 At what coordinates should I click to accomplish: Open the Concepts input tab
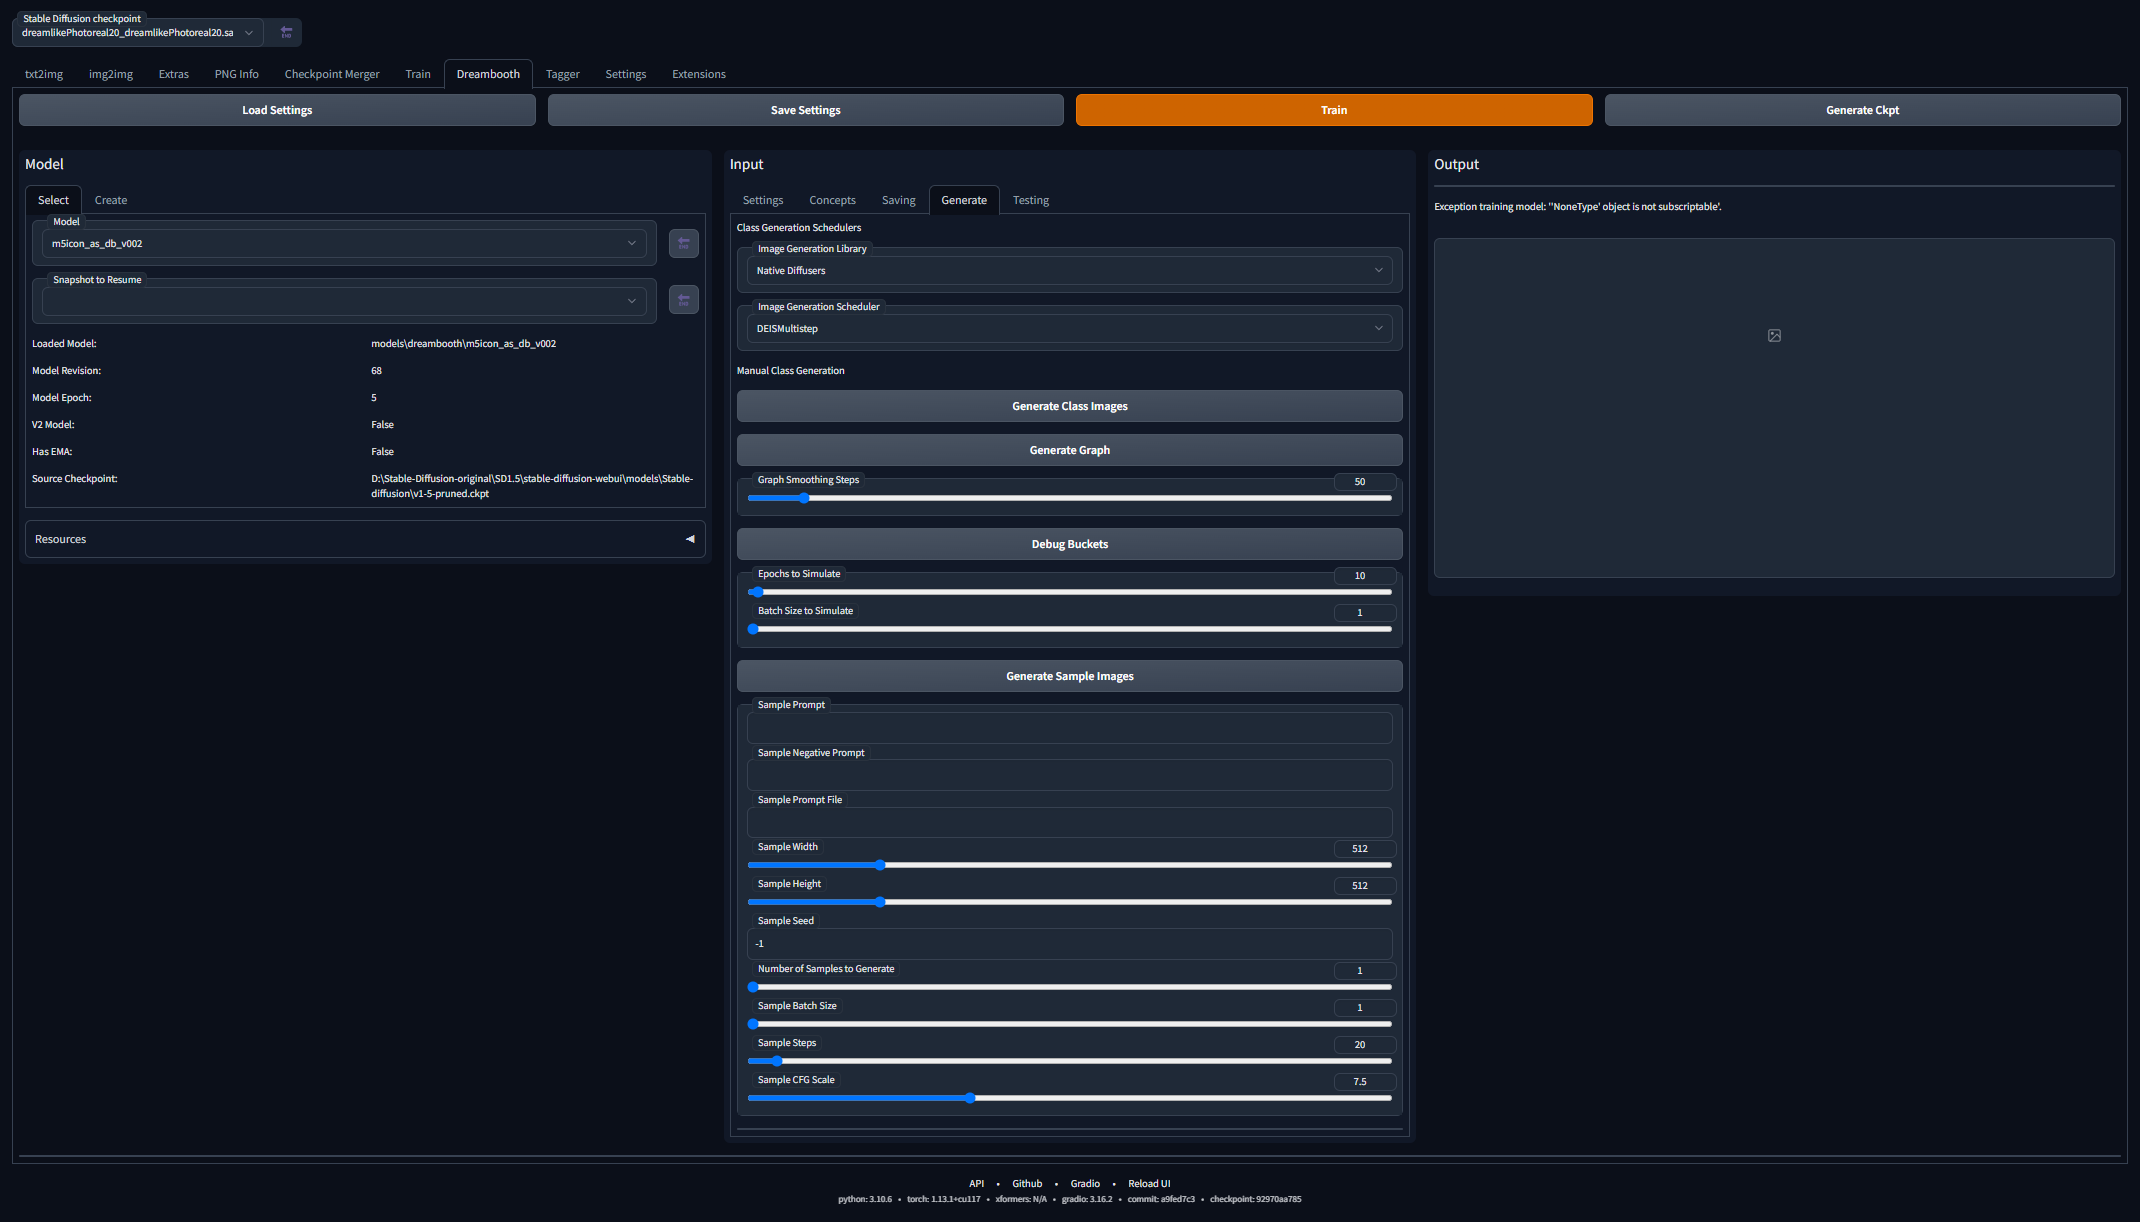click(x=832, y=200)
